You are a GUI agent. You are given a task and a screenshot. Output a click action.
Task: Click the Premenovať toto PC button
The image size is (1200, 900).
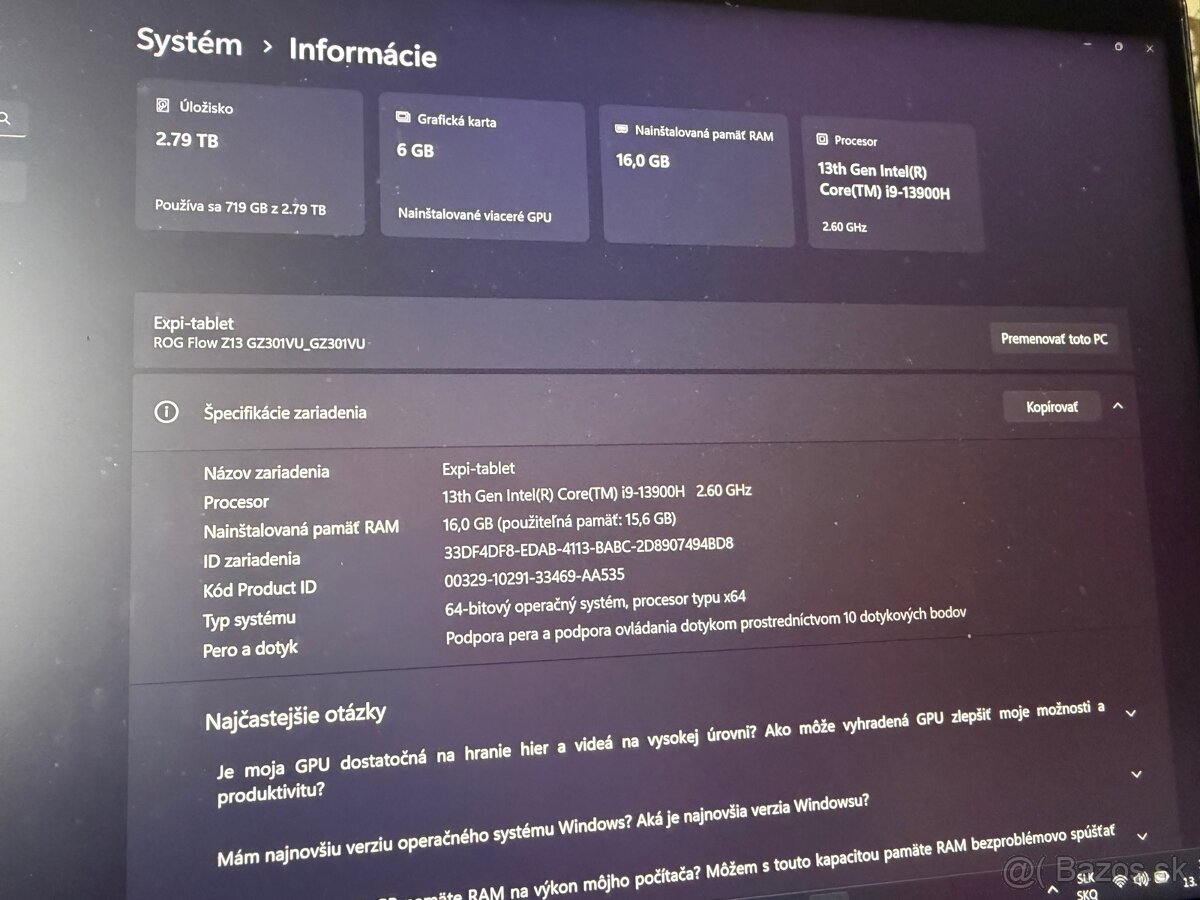1055,338
